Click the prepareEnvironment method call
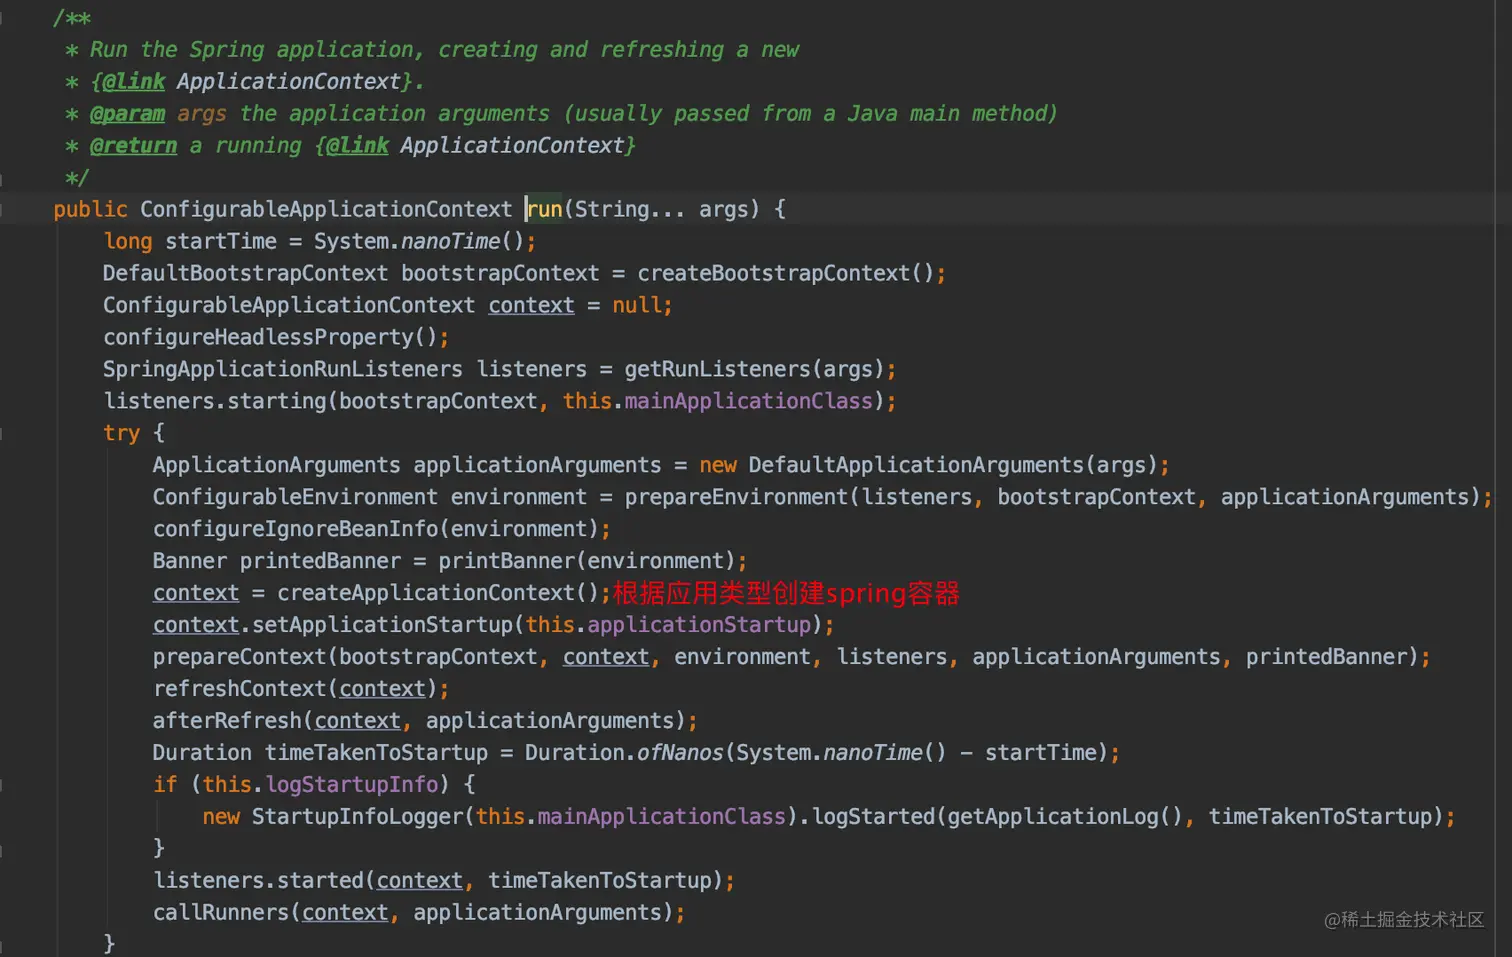 coord(736,497)
